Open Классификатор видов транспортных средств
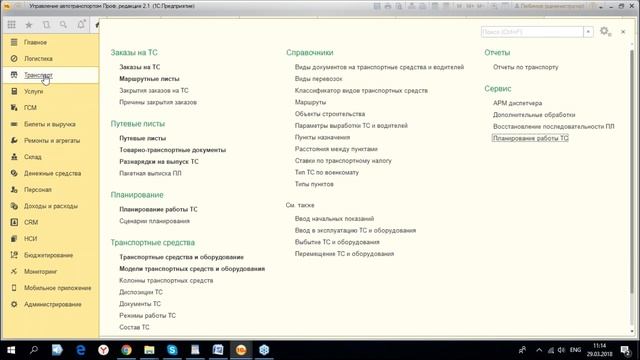The image size is (640, 360). point(361,91)
